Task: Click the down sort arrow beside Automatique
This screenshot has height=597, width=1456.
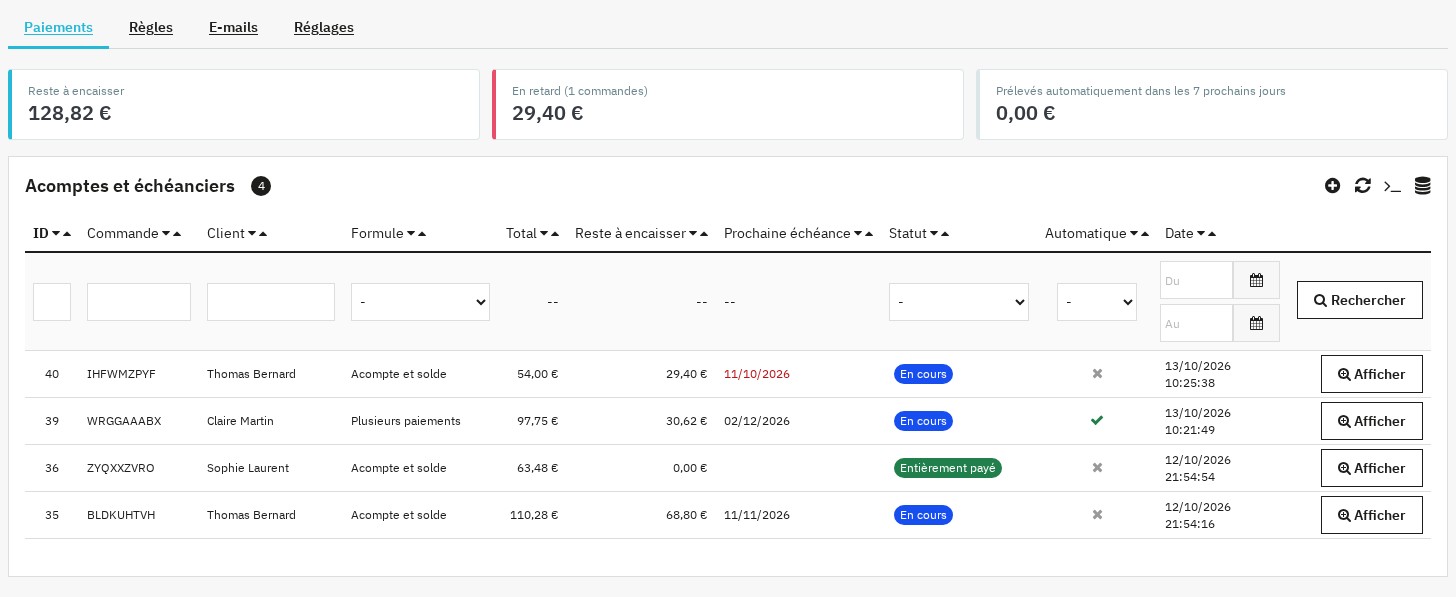Action: point(1134,234)
